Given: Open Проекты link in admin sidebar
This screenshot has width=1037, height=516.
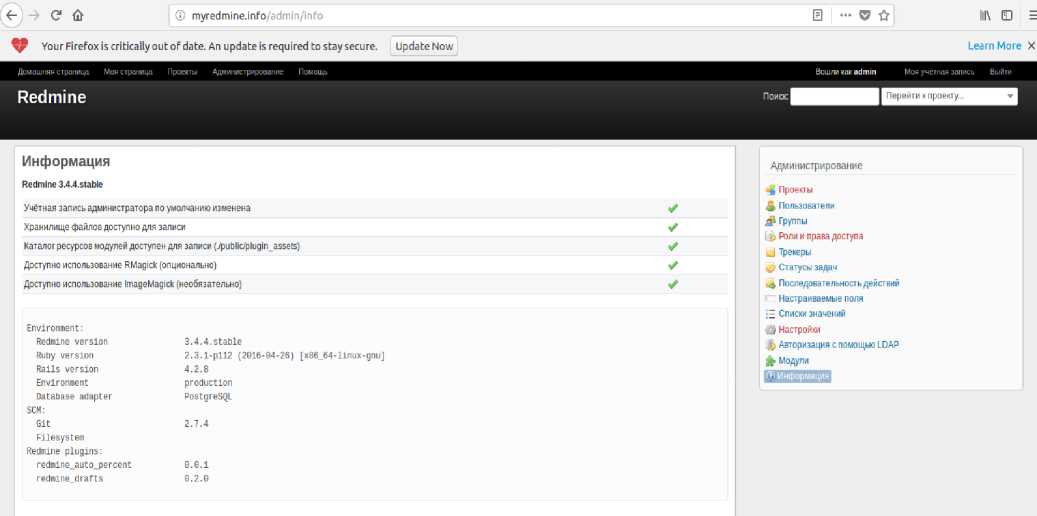Looking at the screenshot, I should (x=796, y=190).
